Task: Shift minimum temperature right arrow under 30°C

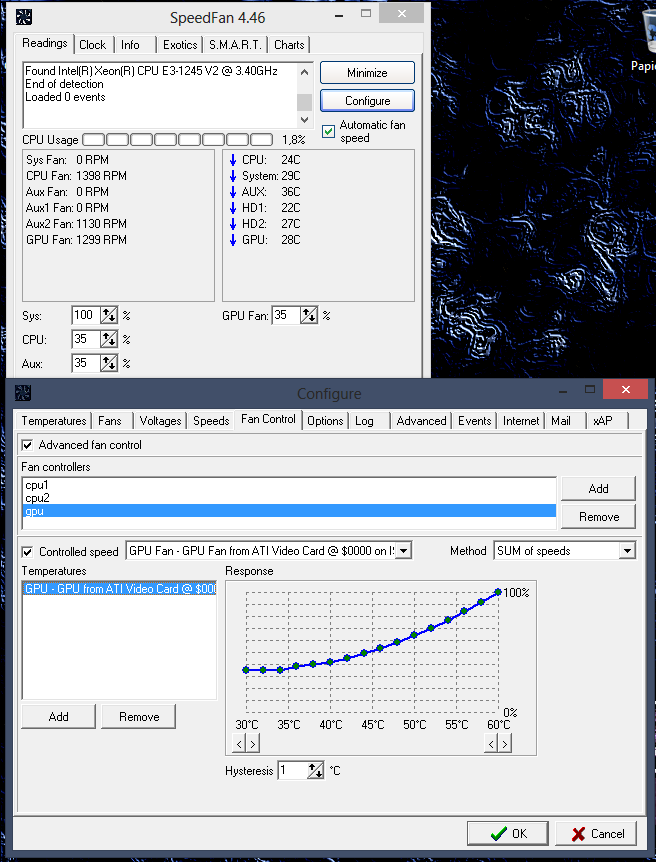Action: [252, 744]
